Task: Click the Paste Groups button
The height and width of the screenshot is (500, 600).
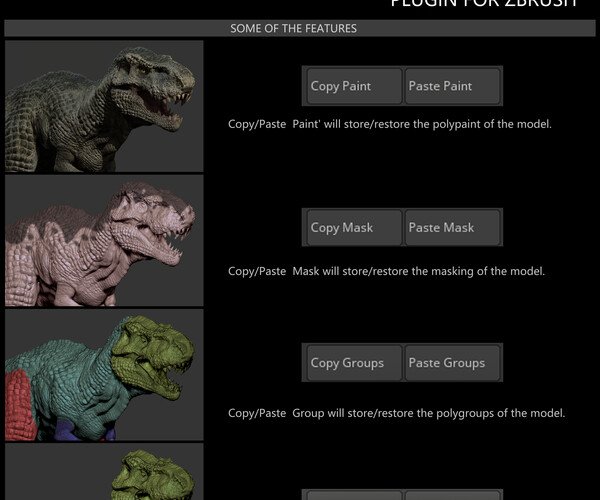Action: point(452,363)
